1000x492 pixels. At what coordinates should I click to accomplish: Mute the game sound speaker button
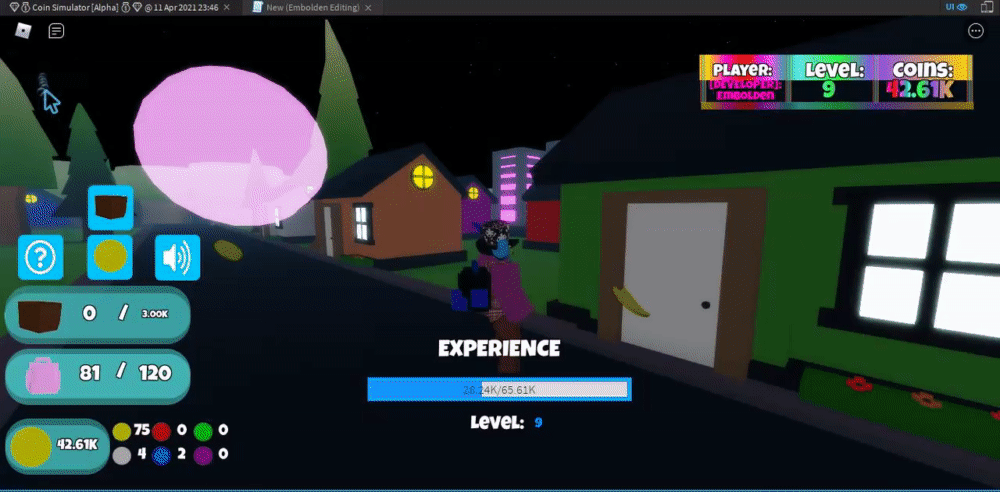177,257
